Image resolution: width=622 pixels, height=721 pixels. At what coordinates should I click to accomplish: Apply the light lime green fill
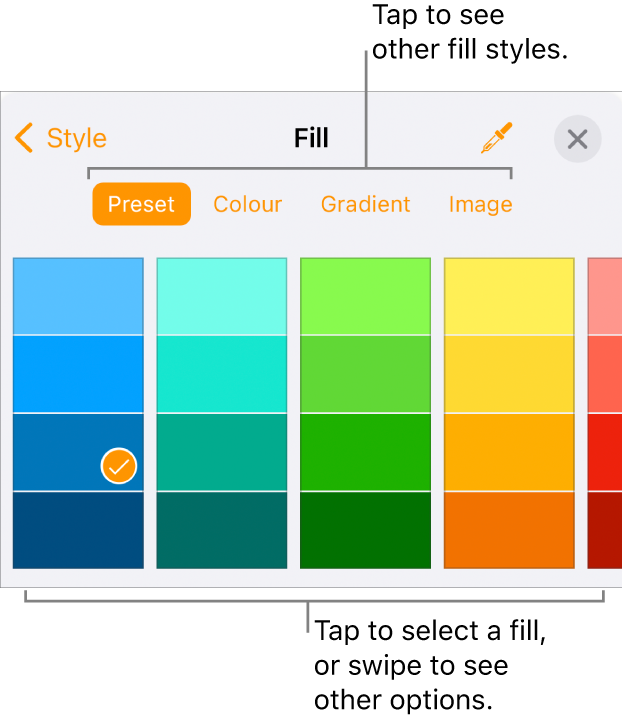click(365, 296)
